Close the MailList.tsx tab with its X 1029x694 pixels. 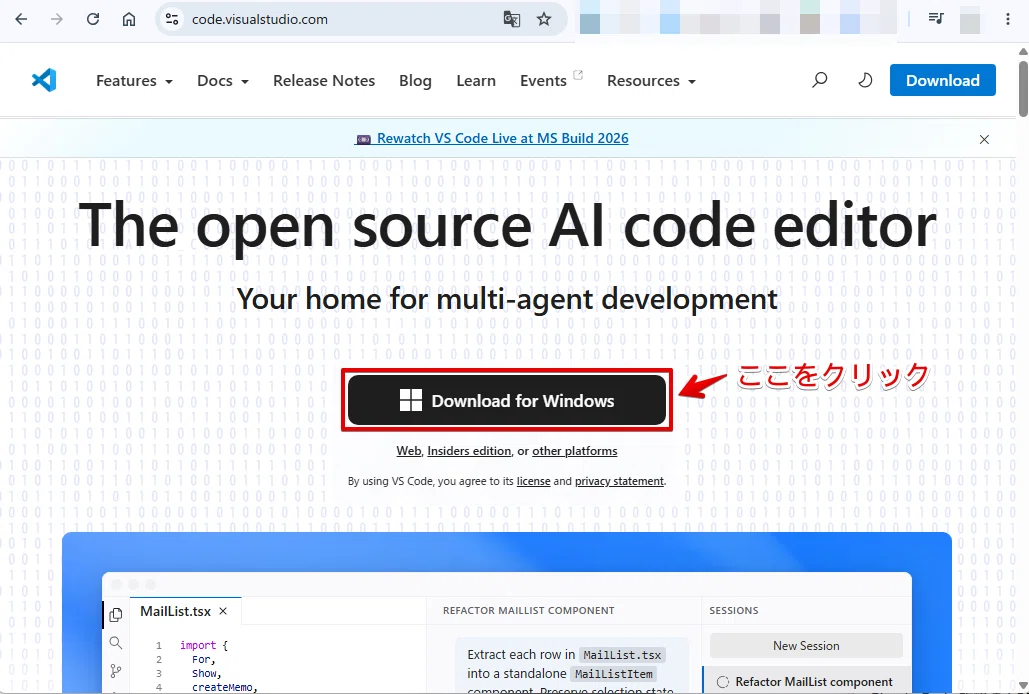click(223, 611)
